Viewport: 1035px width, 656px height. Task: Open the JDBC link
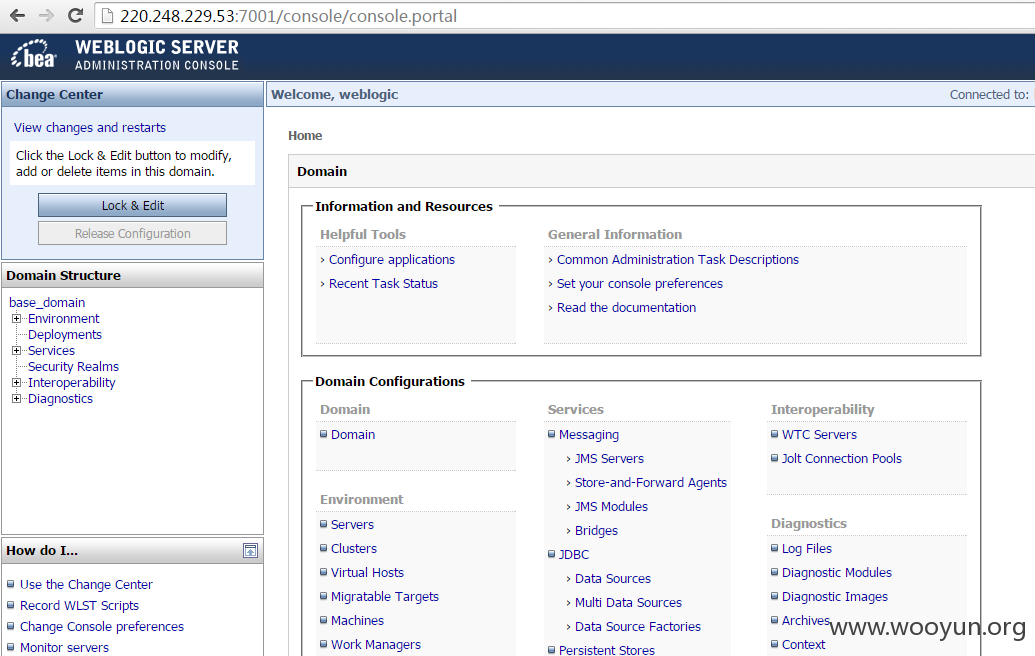click(574, 555)
